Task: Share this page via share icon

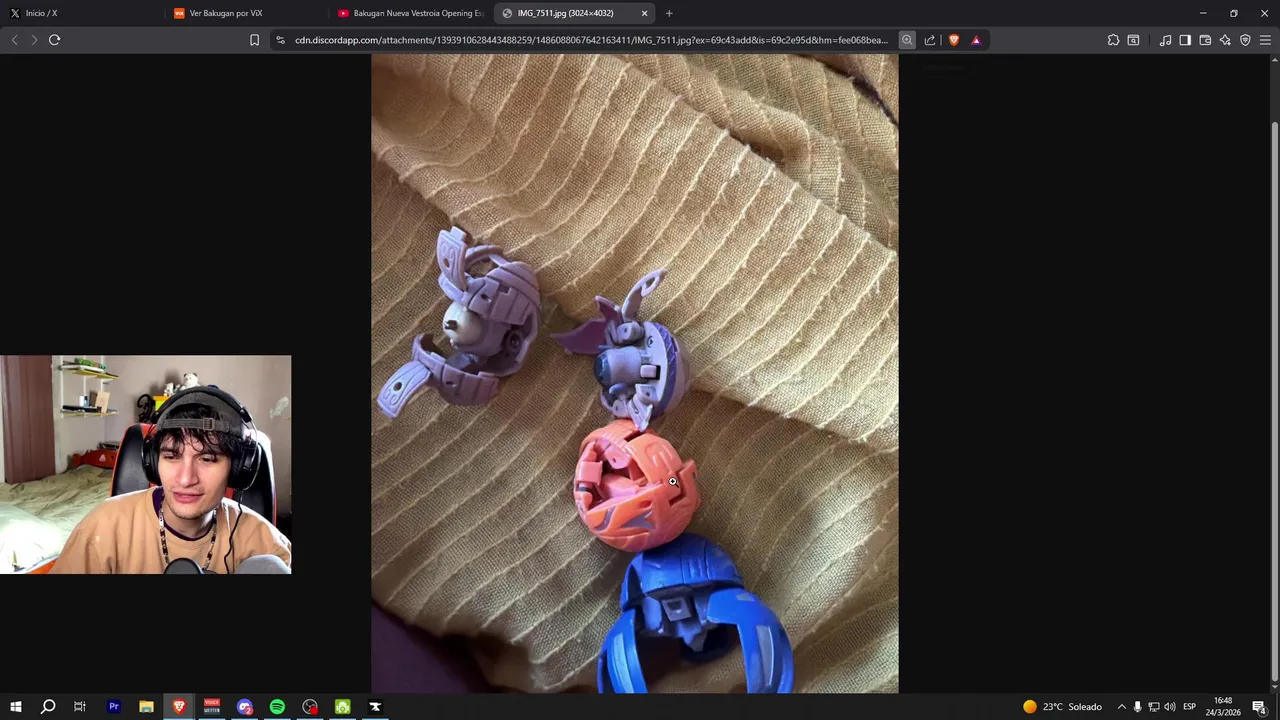Action: tap(930, 40)
